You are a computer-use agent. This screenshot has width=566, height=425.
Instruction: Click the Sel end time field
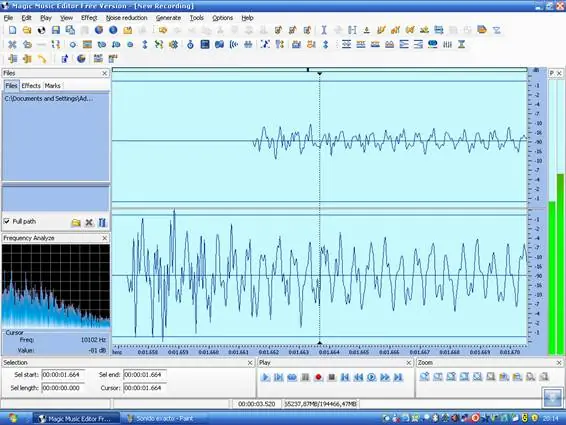(x=145, y=375)
